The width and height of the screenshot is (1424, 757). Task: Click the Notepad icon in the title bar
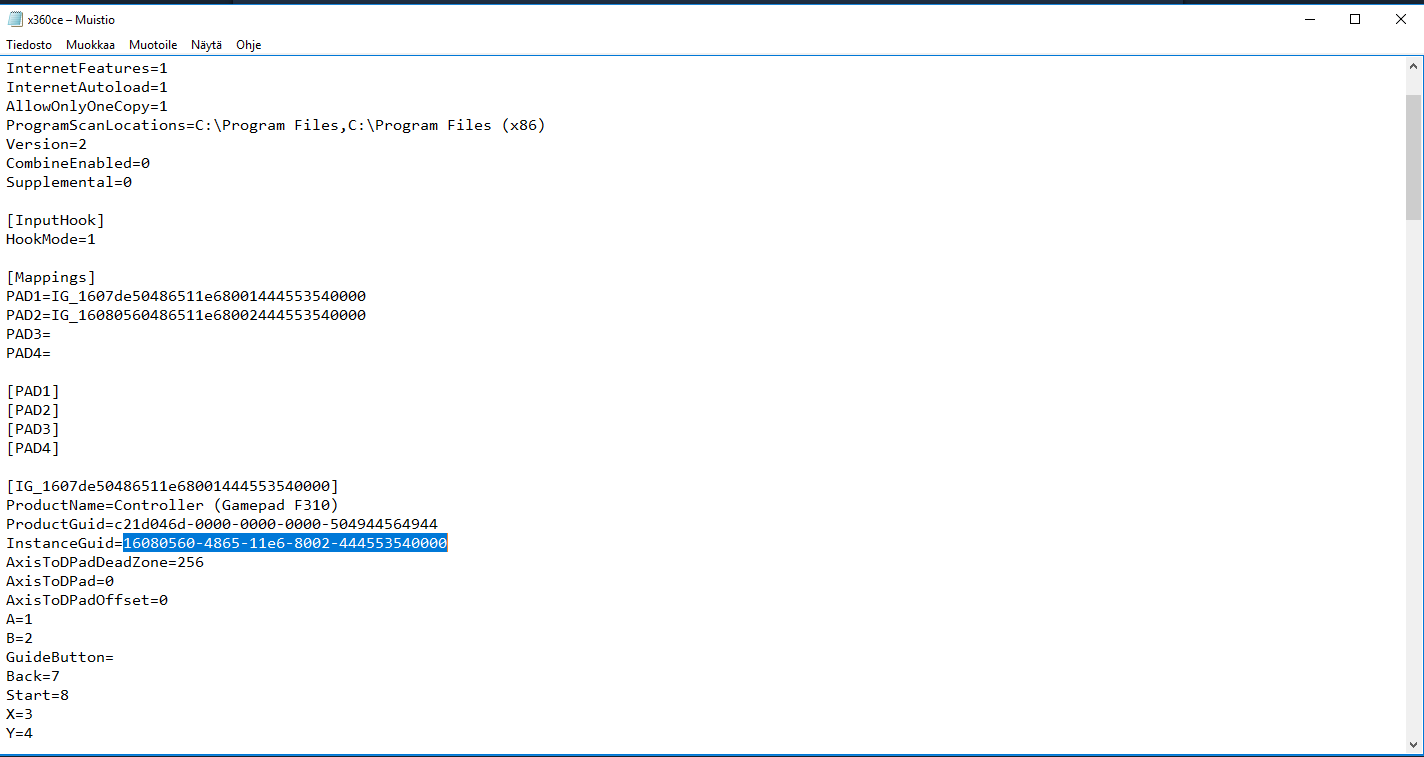(15, 20)
